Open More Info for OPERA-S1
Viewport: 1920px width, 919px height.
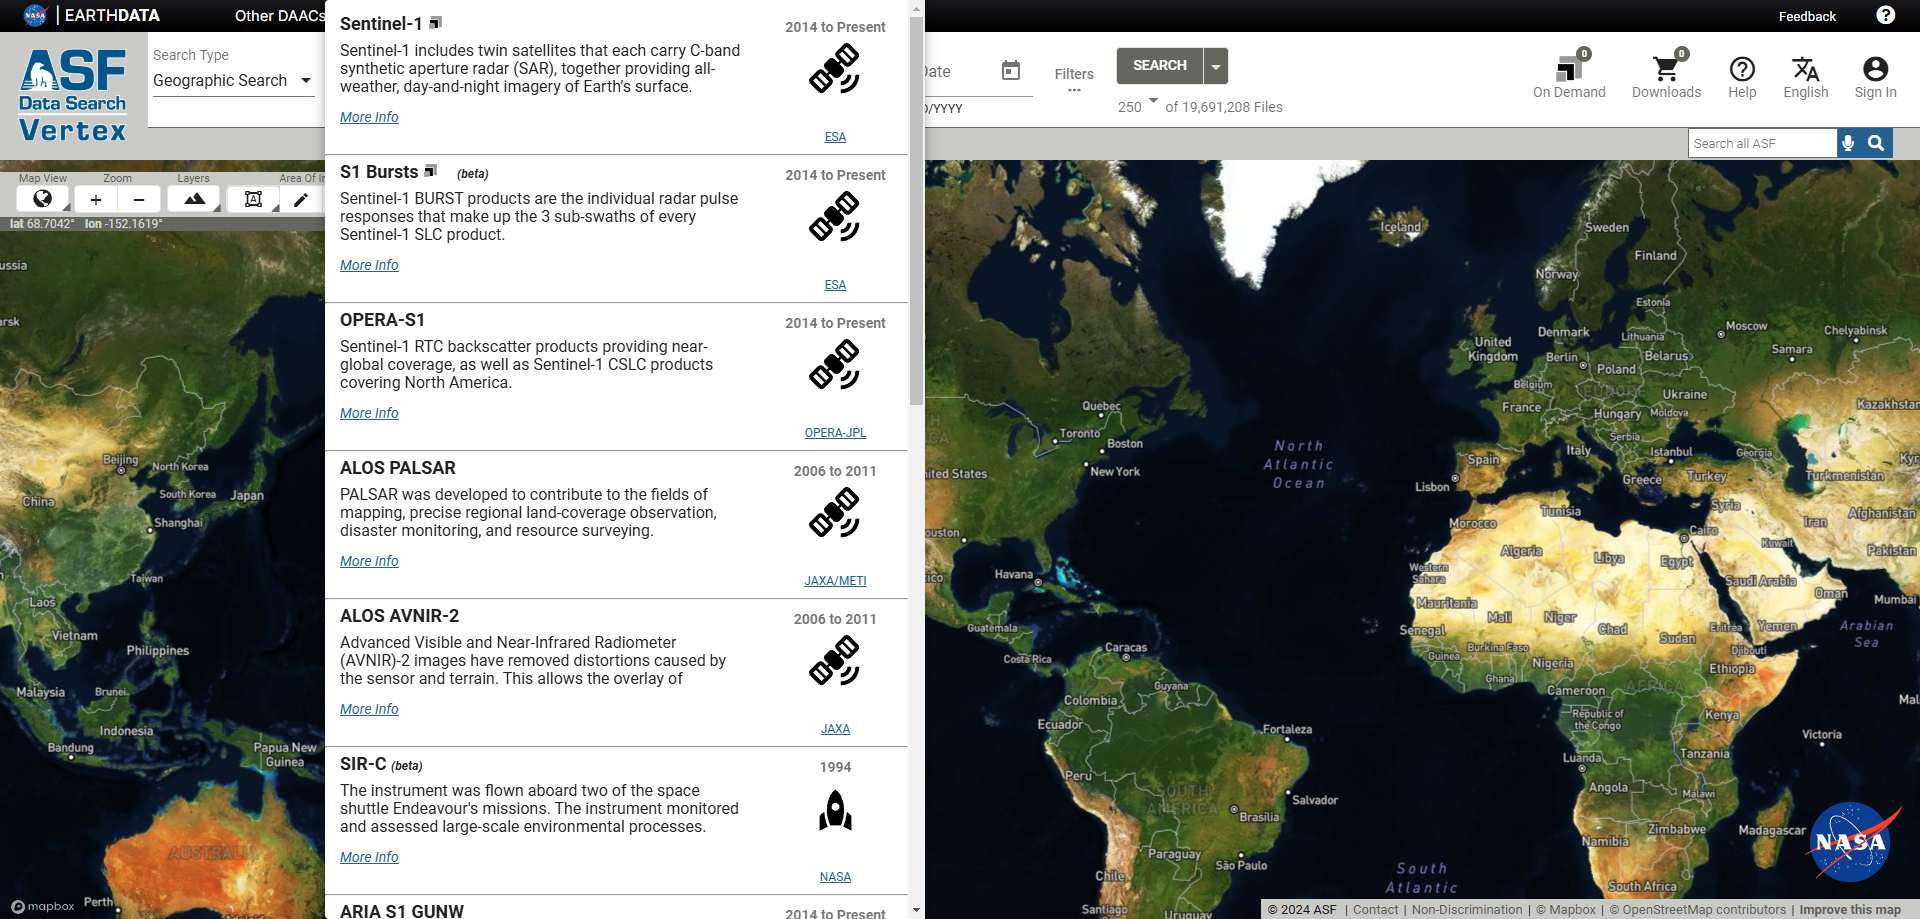[369, 413]
